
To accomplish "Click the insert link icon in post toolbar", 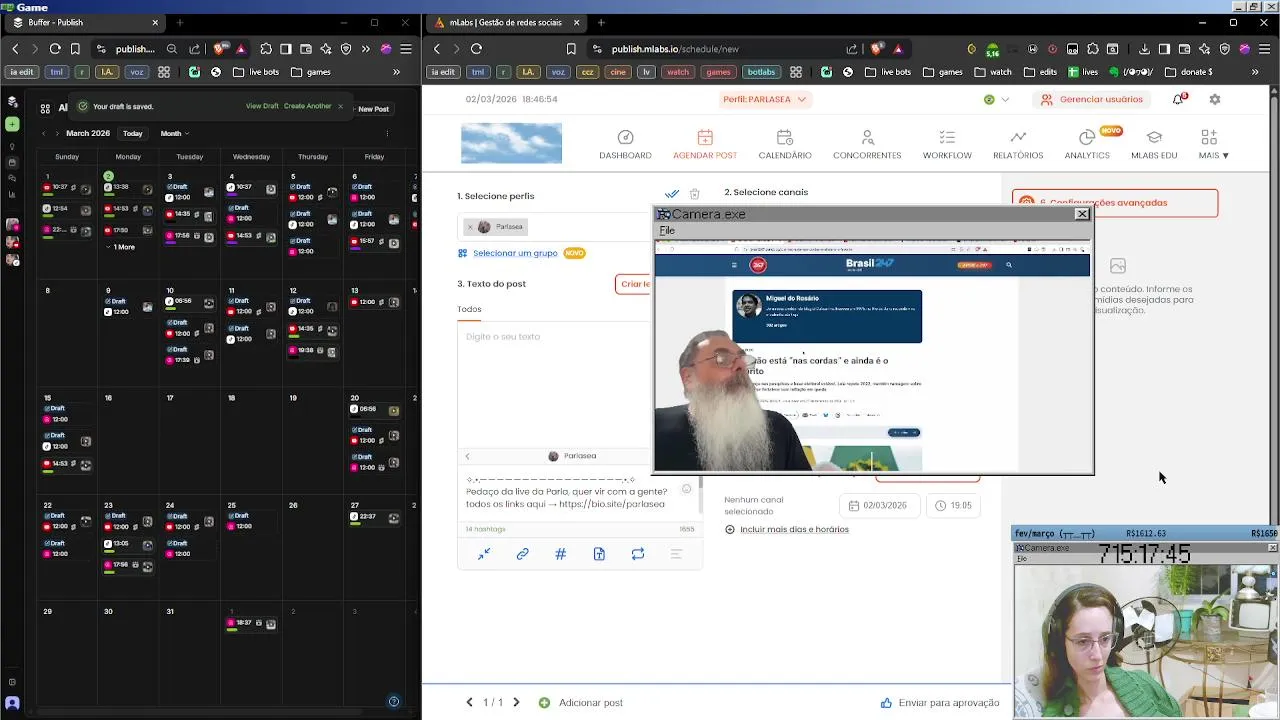I will point(522,554).
